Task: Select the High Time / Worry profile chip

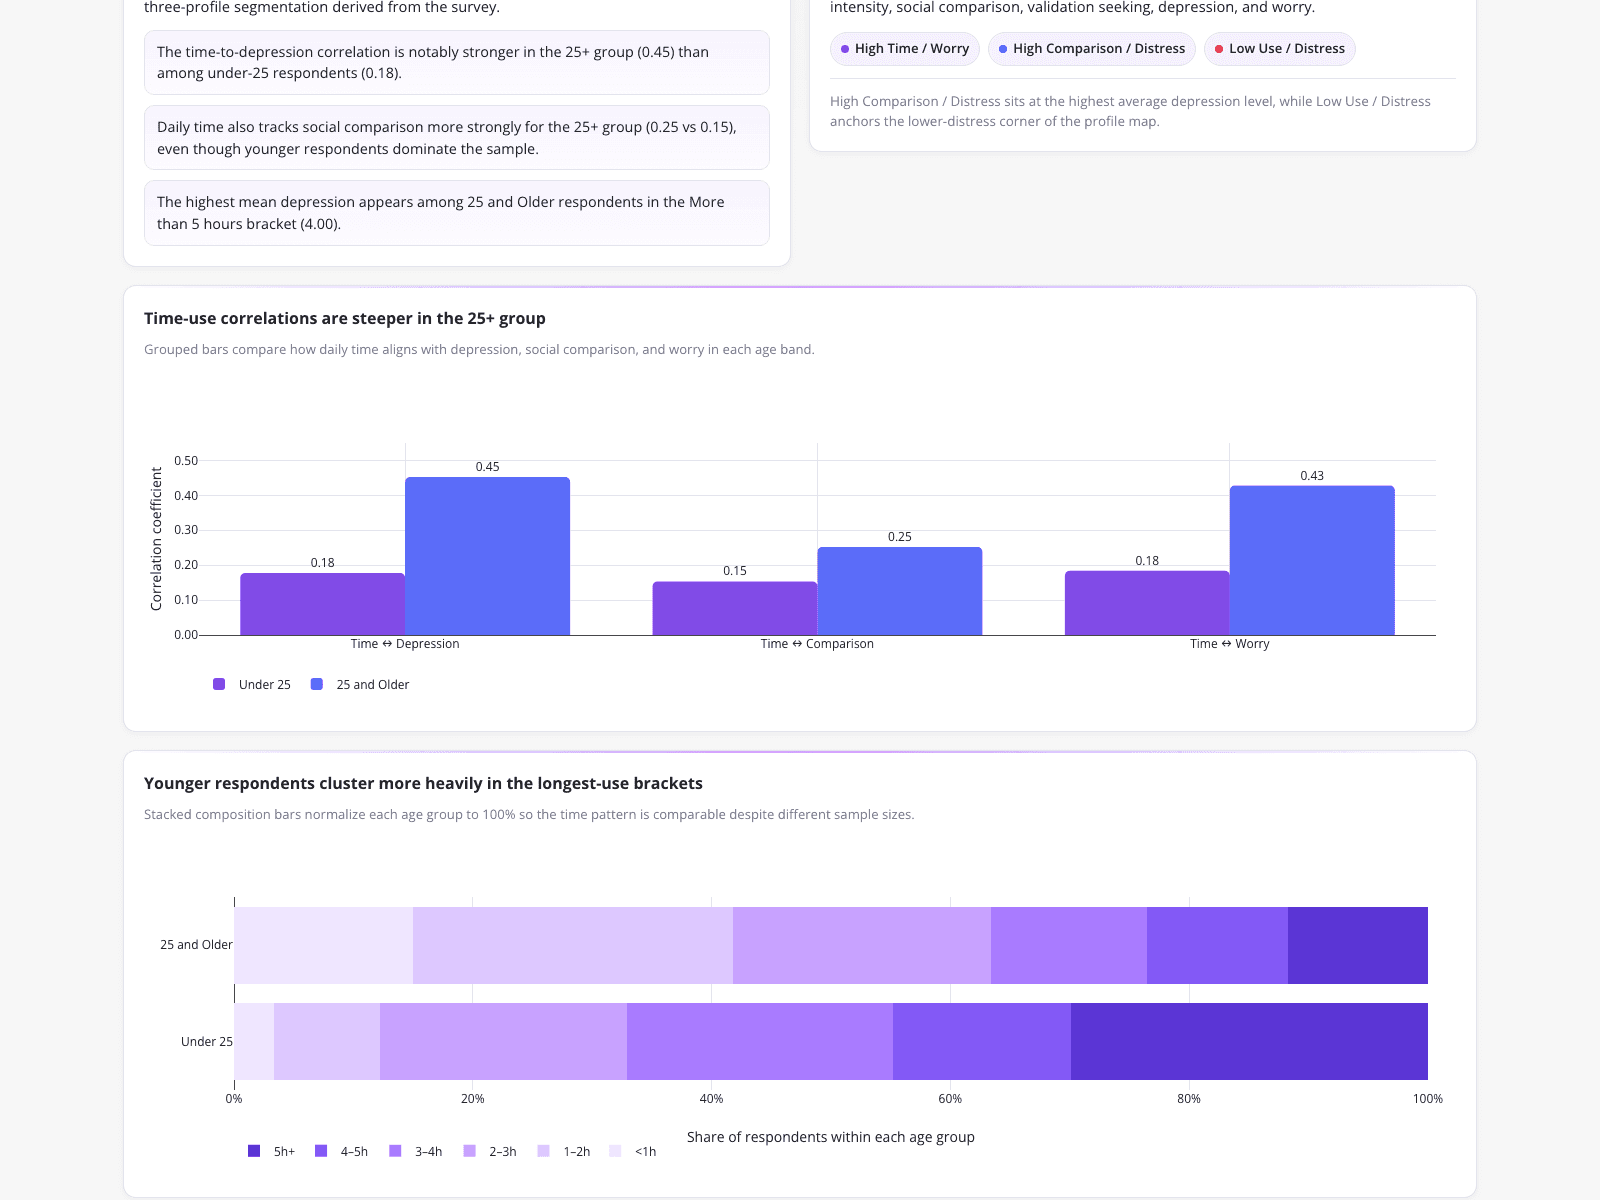Action: pos(905,49)
